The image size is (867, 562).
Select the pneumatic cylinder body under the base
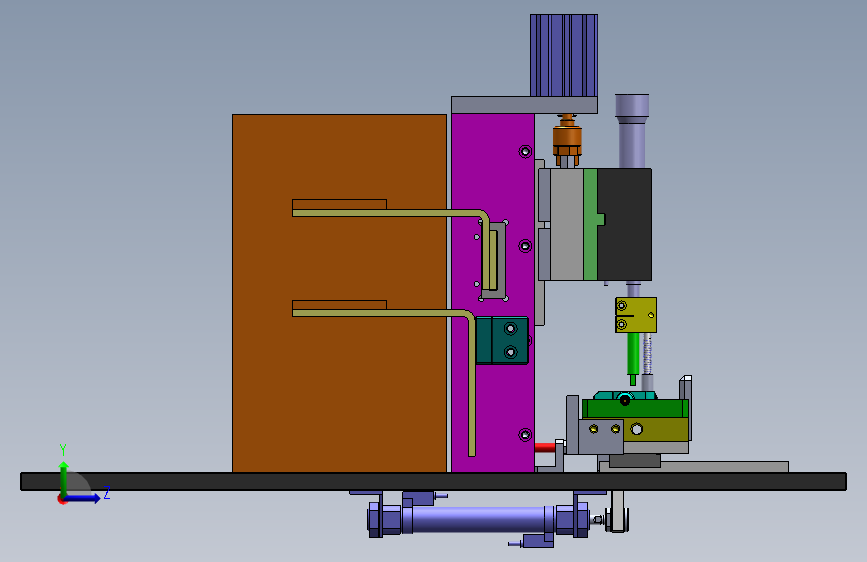(478, 520)
